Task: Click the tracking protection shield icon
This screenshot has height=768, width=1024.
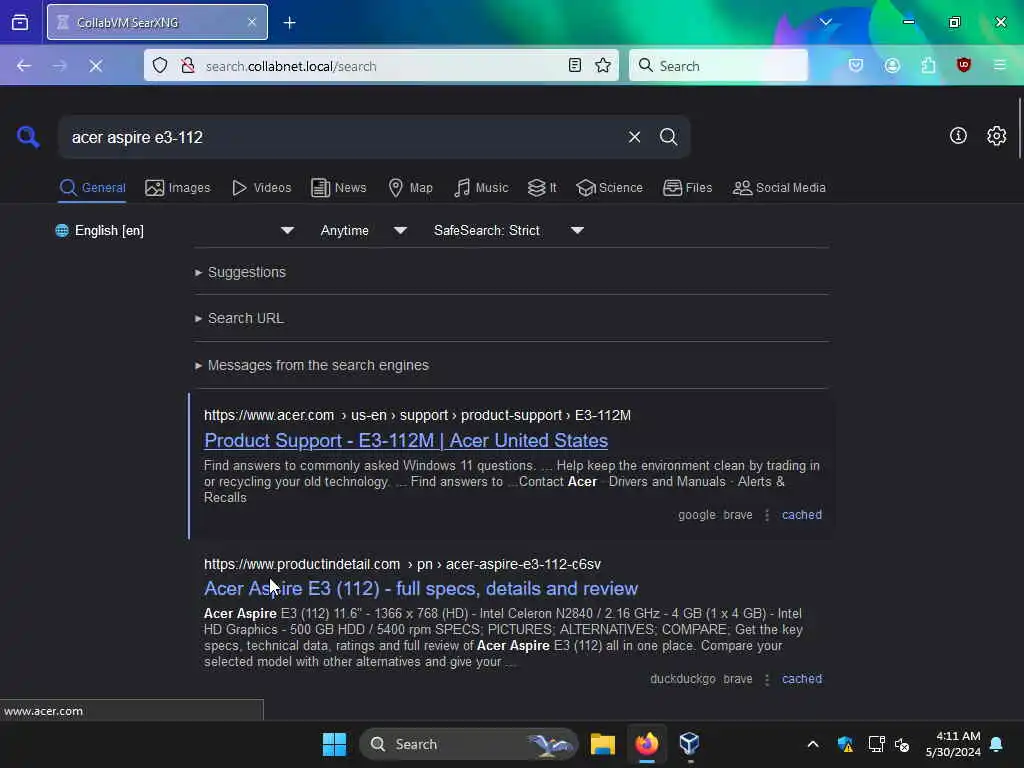Action: (x=160, y=65)
